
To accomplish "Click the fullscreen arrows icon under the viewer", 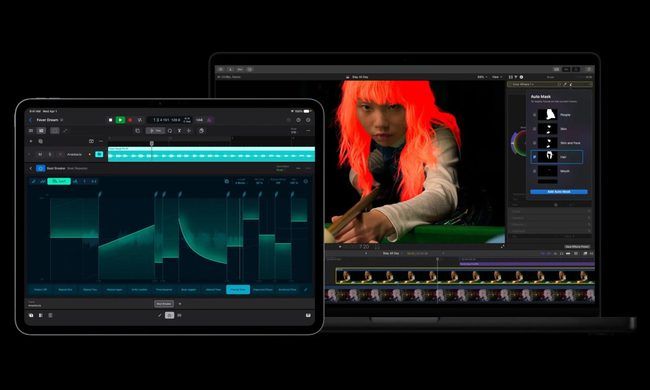I will point(502,247).
